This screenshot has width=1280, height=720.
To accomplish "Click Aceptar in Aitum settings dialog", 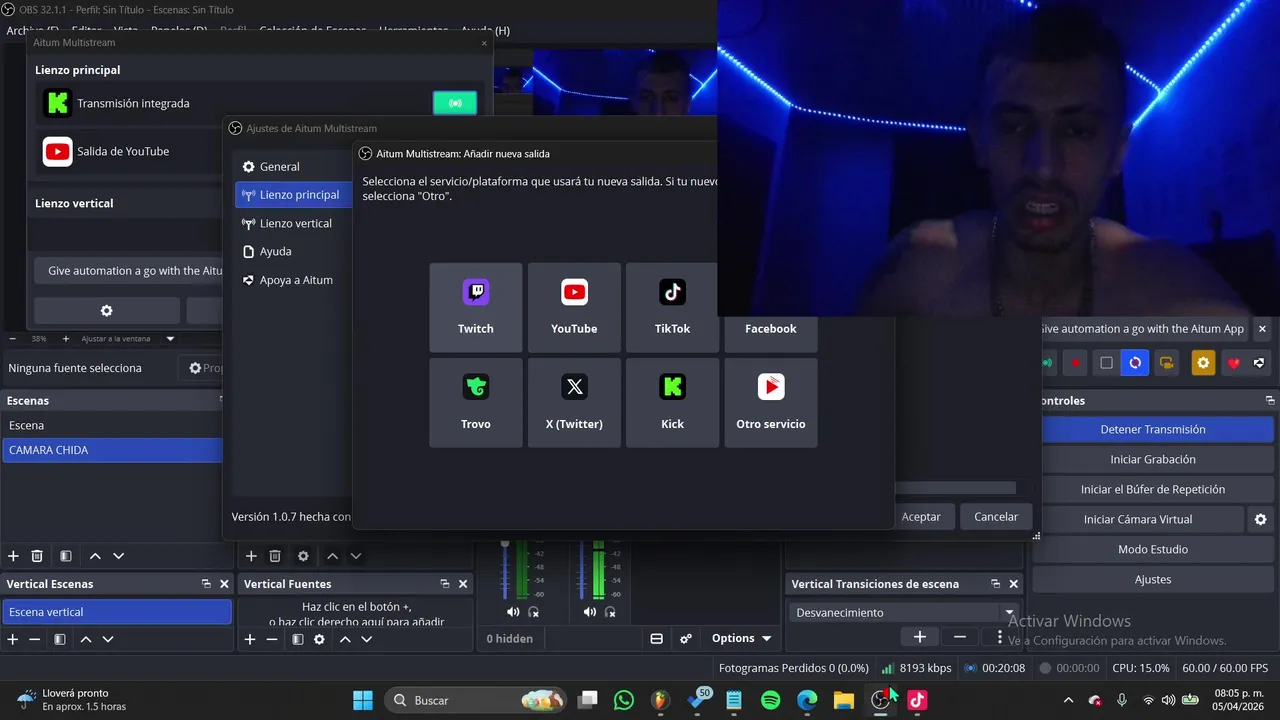I will (921, 517).
